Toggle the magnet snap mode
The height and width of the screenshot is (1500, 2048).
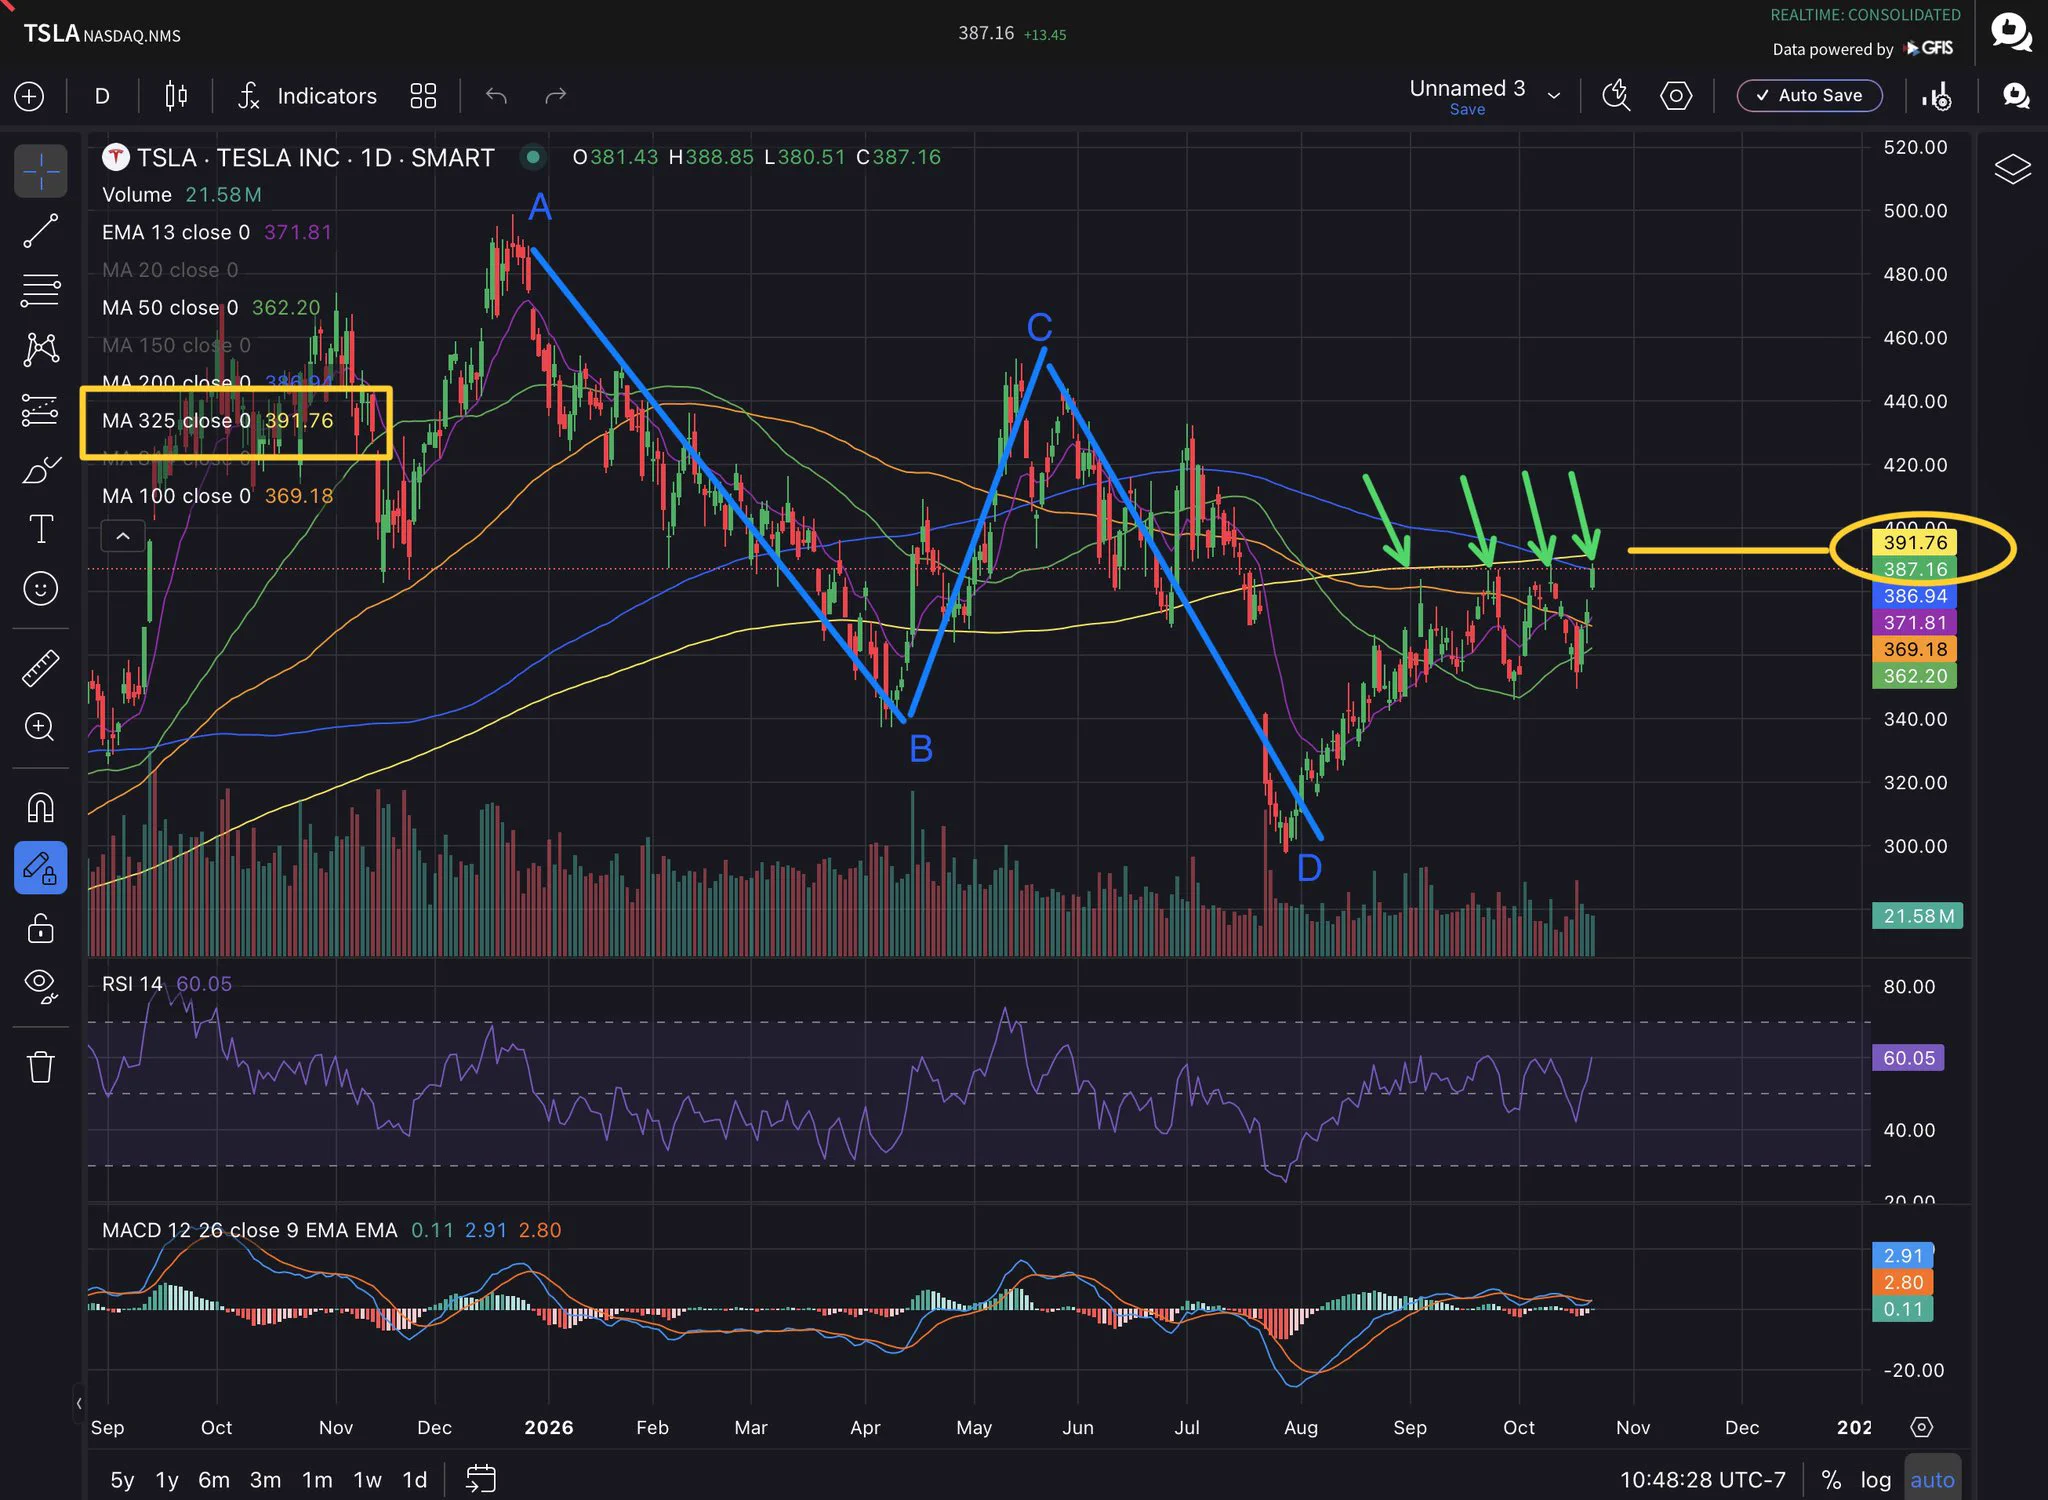(40, 807)
